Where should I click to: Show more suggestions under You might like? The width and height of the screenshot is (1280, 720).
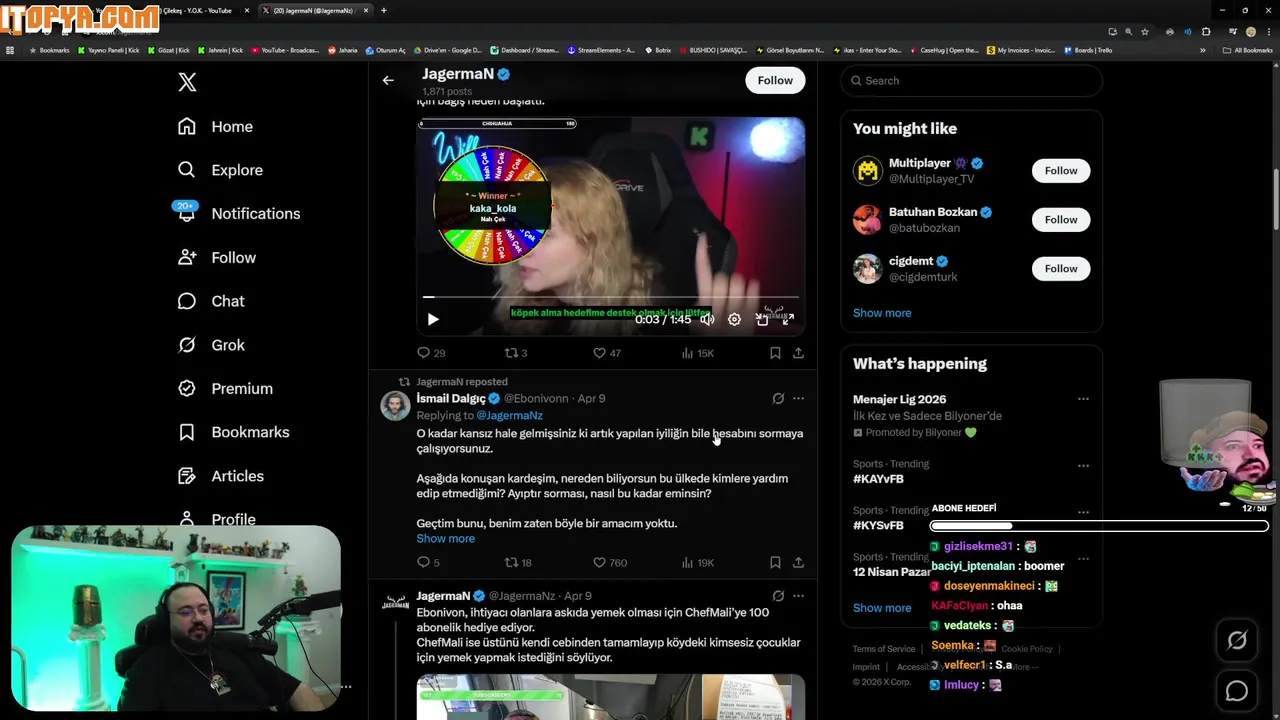tap(882, 313)
